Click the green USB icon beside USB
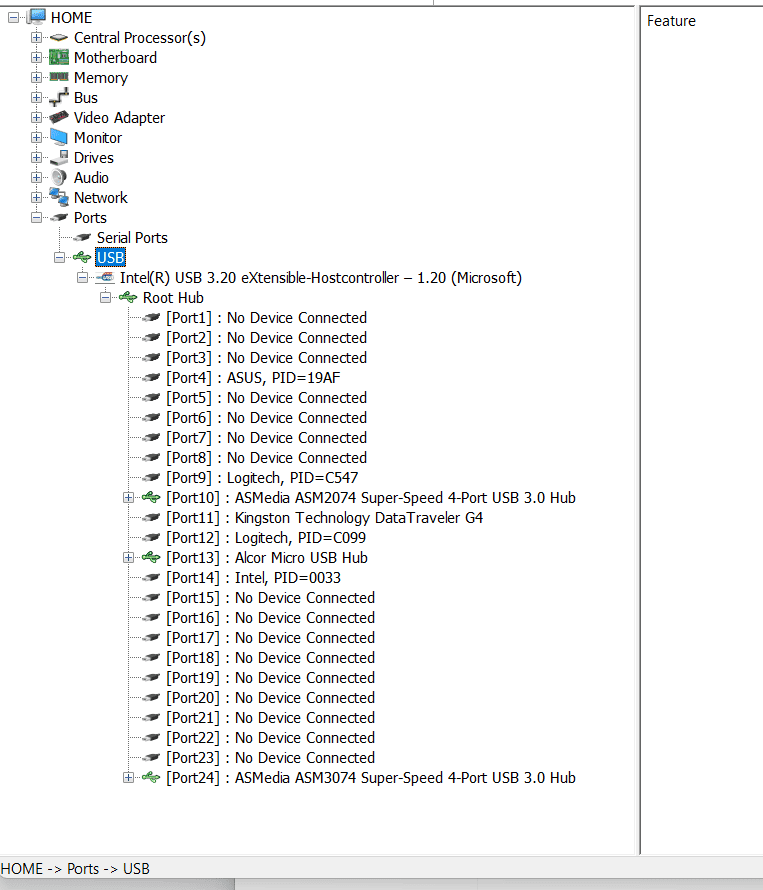Screen dimensions: 763x890 point(82,257)
